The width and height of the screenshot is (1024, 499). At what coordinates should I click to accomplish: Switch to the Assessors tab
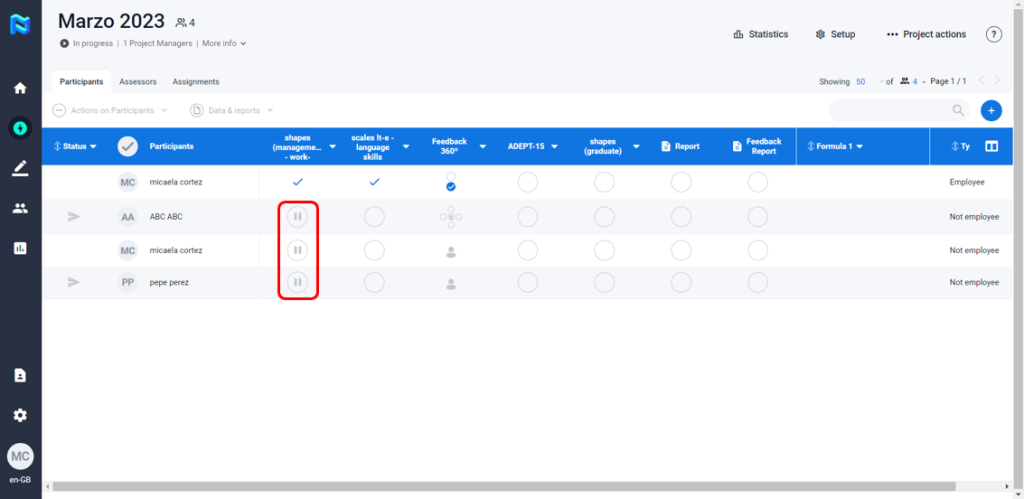pos(137,82)
